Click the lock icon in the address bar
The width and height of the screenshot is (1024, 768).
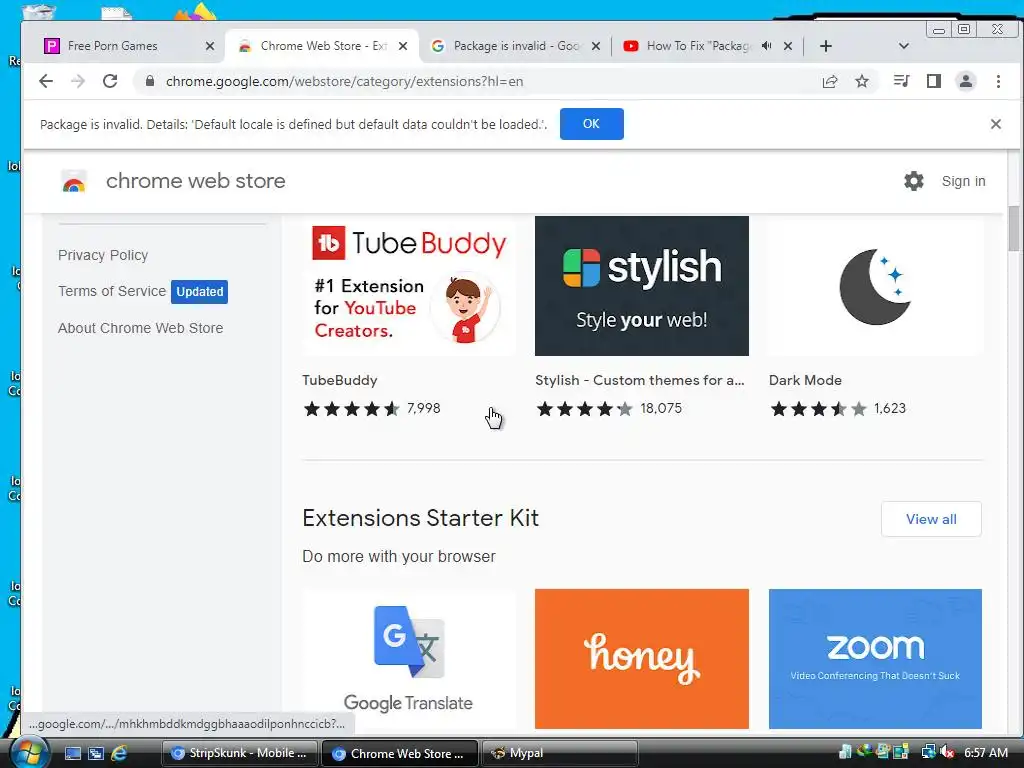tap(150, 81)
